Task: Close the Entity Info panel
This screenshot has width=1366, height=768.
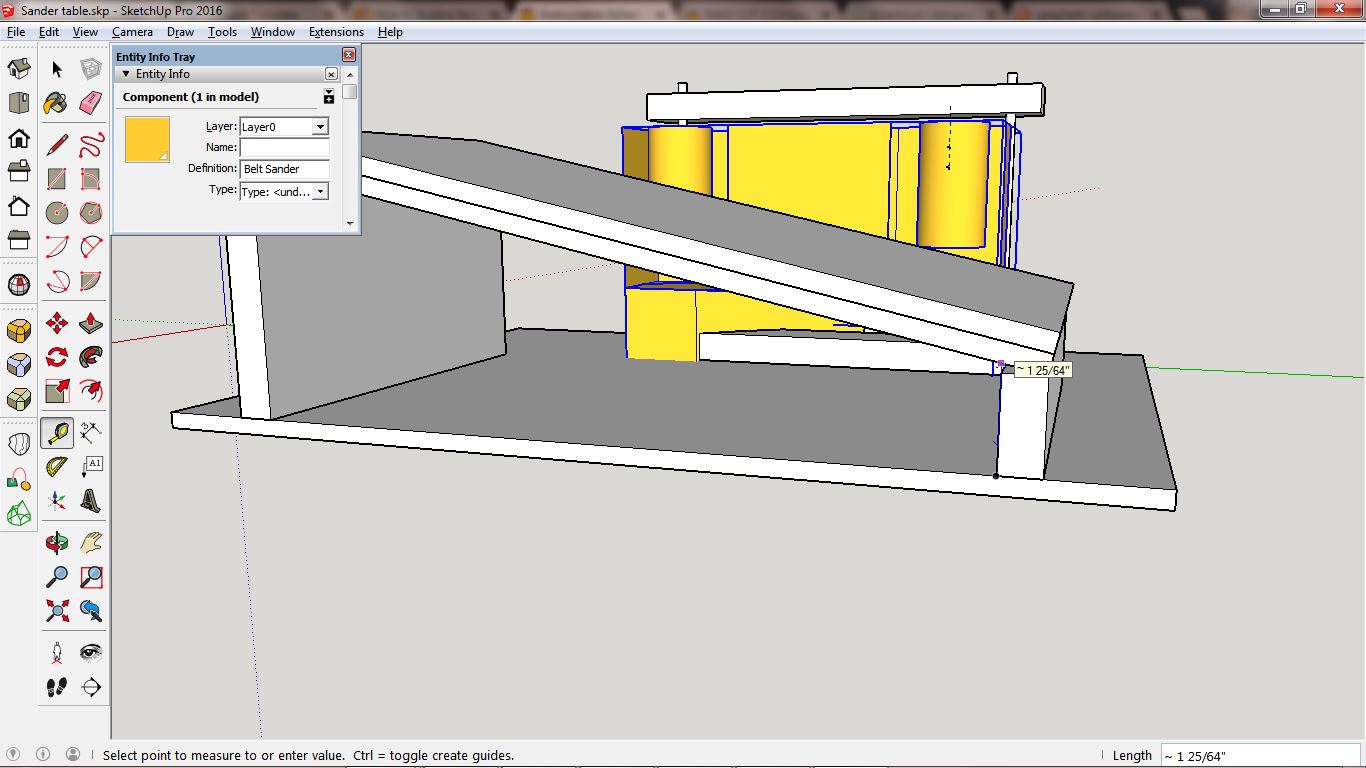Action: pyautogui.click(x=331, y=74)
